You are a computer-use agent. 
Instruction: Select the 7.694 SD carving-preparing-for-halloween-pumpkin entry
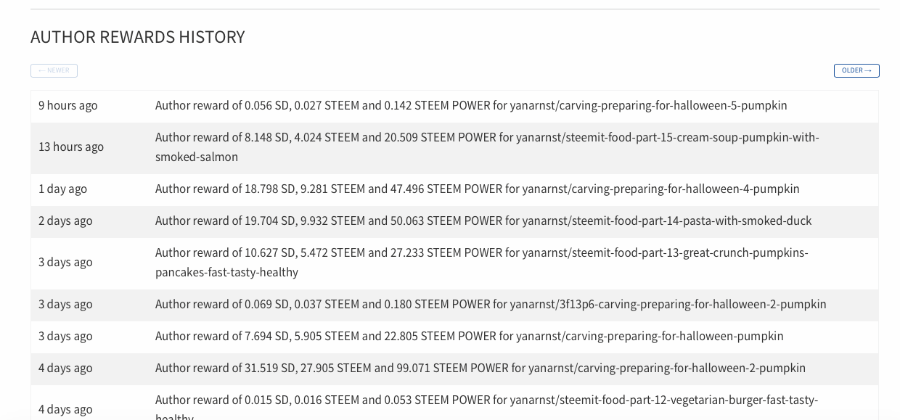[x=469, y=336]
